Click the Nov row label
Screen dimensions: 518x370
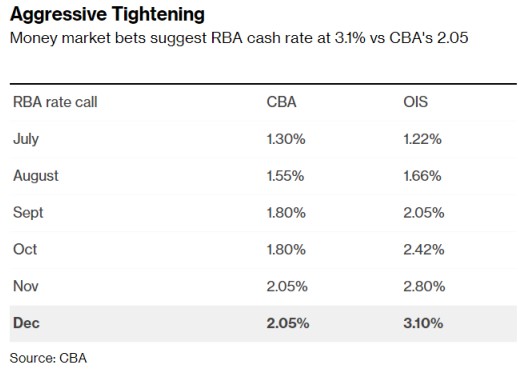(26, 286)
